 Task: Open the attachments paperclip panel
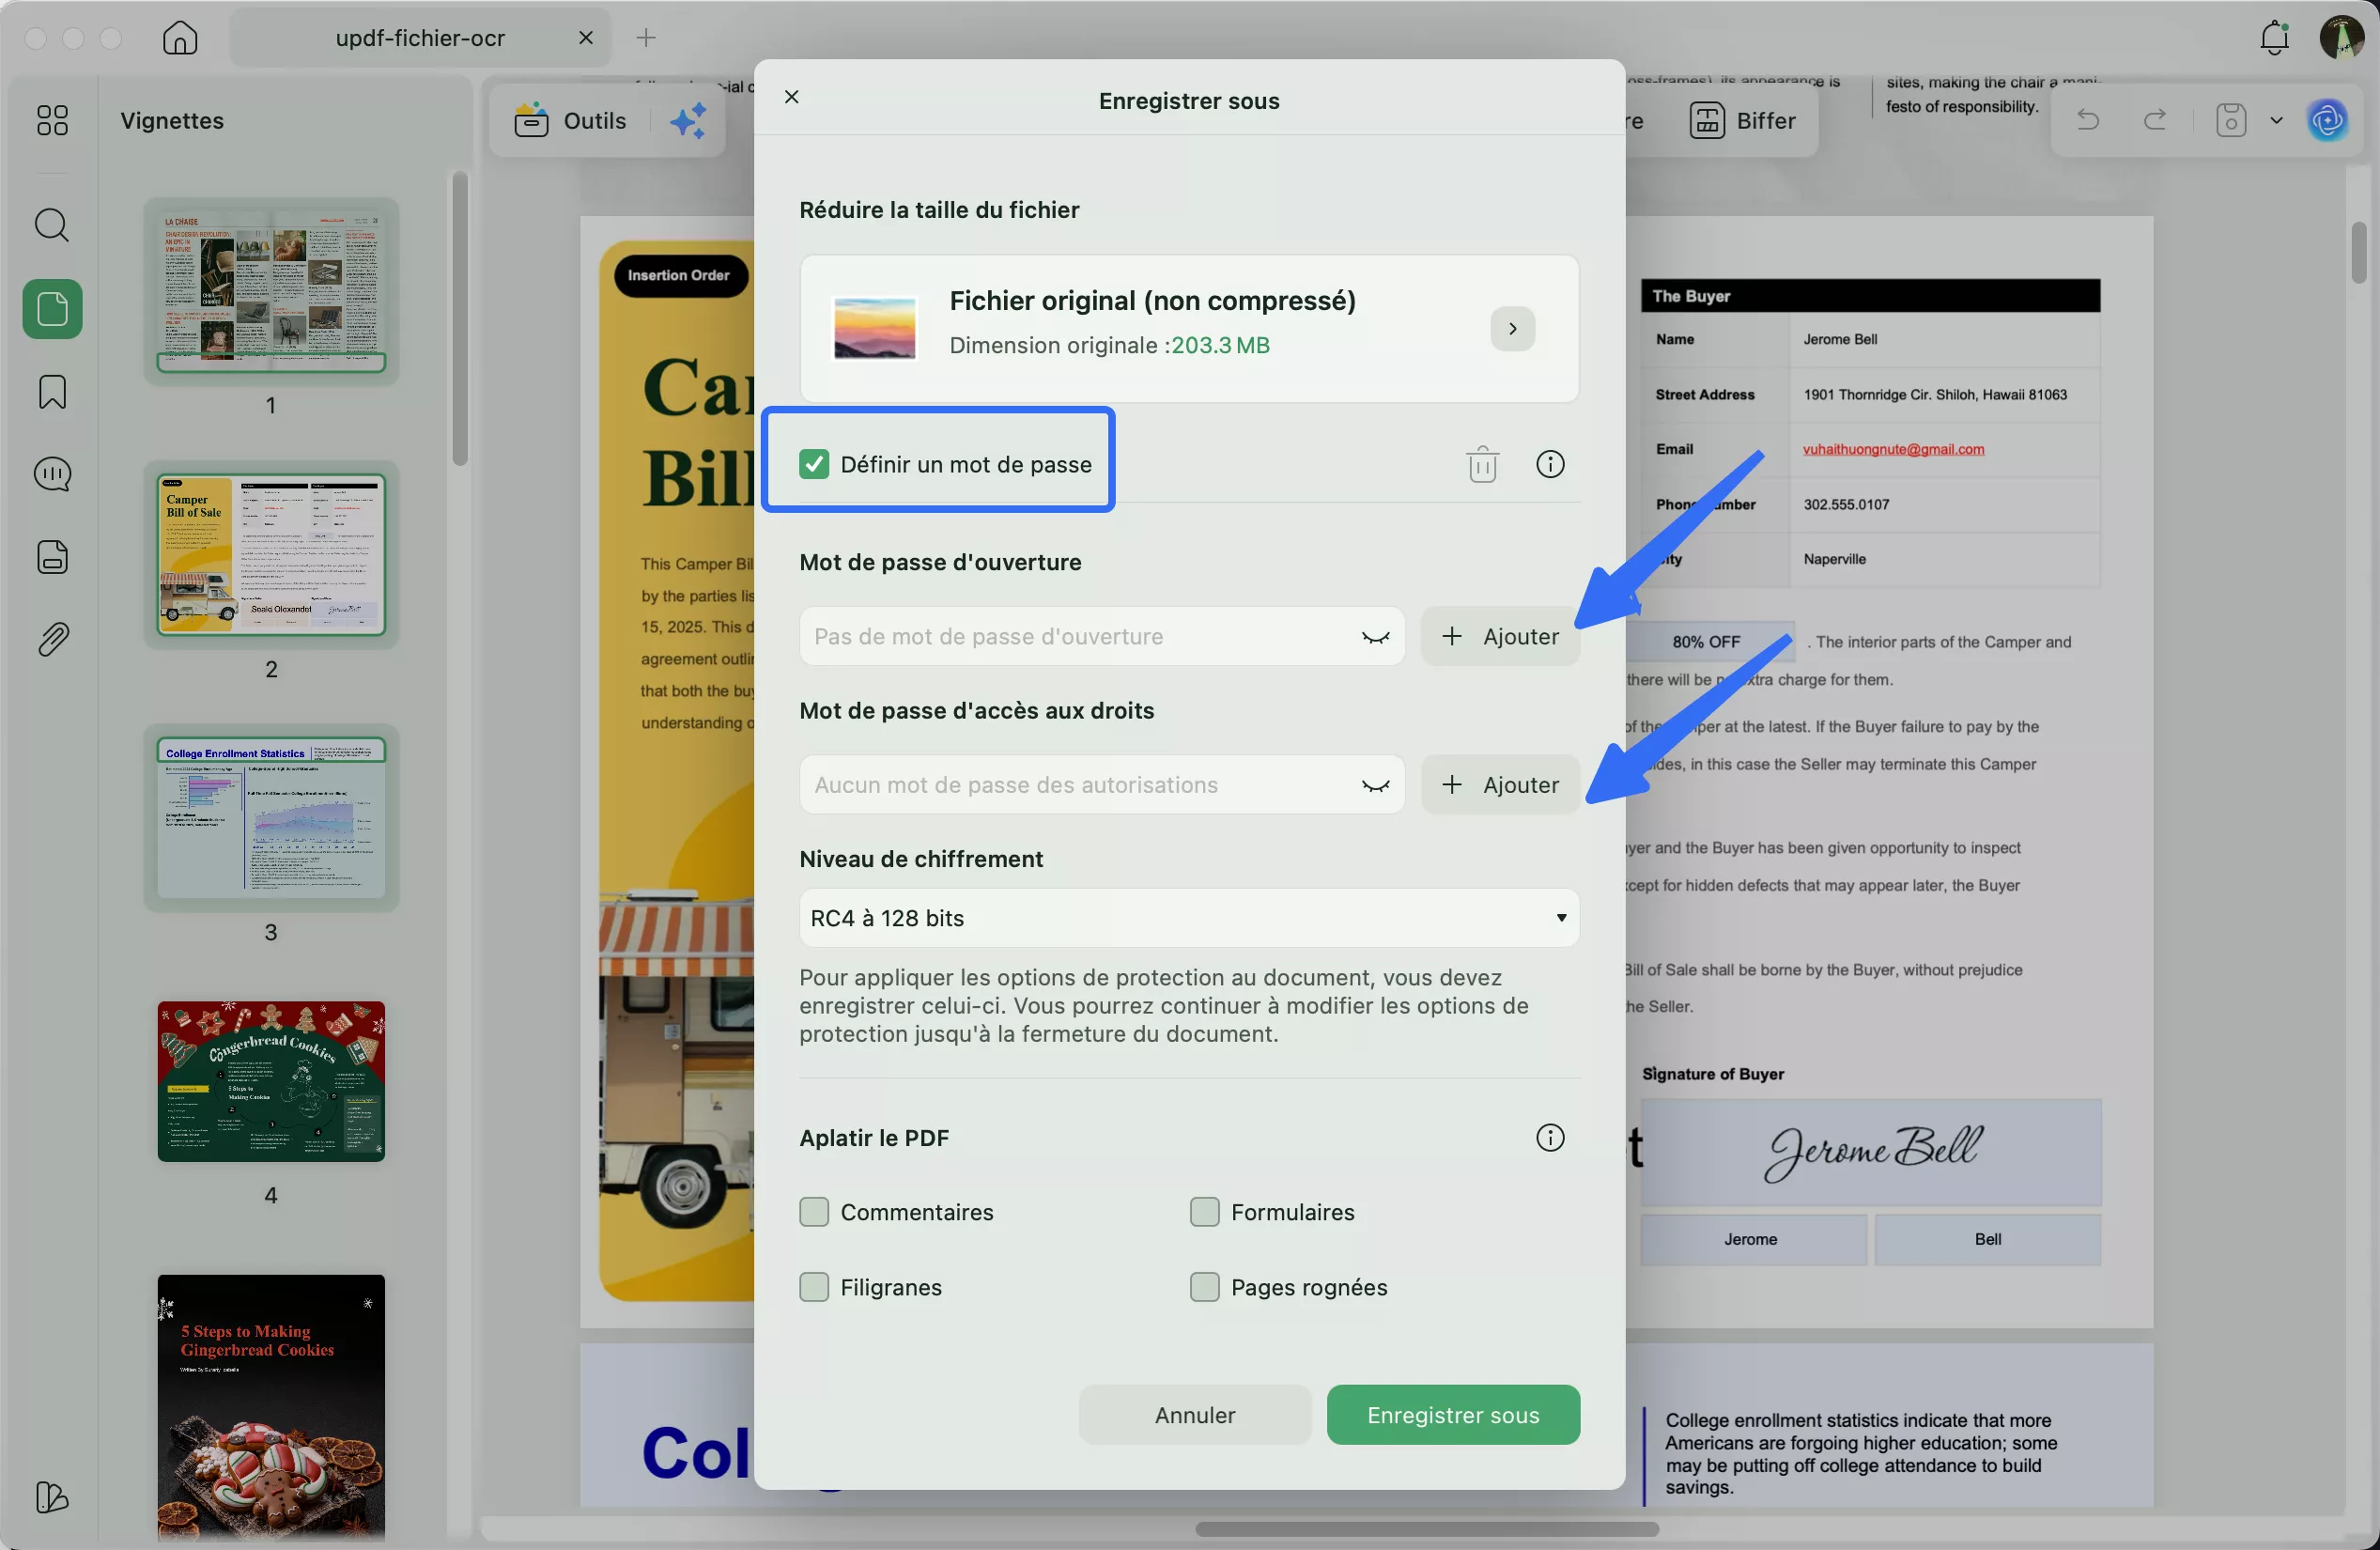52,639
